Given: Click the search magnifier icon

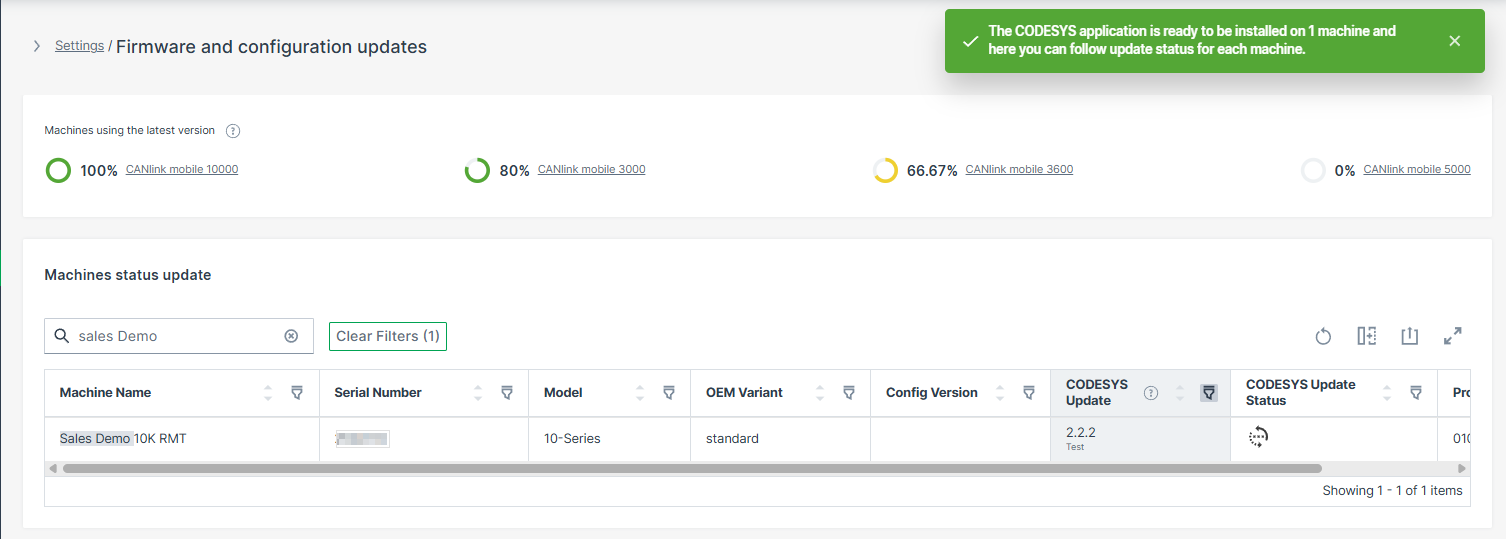Looking at the screenshot, I should click(x=61, y=336).
